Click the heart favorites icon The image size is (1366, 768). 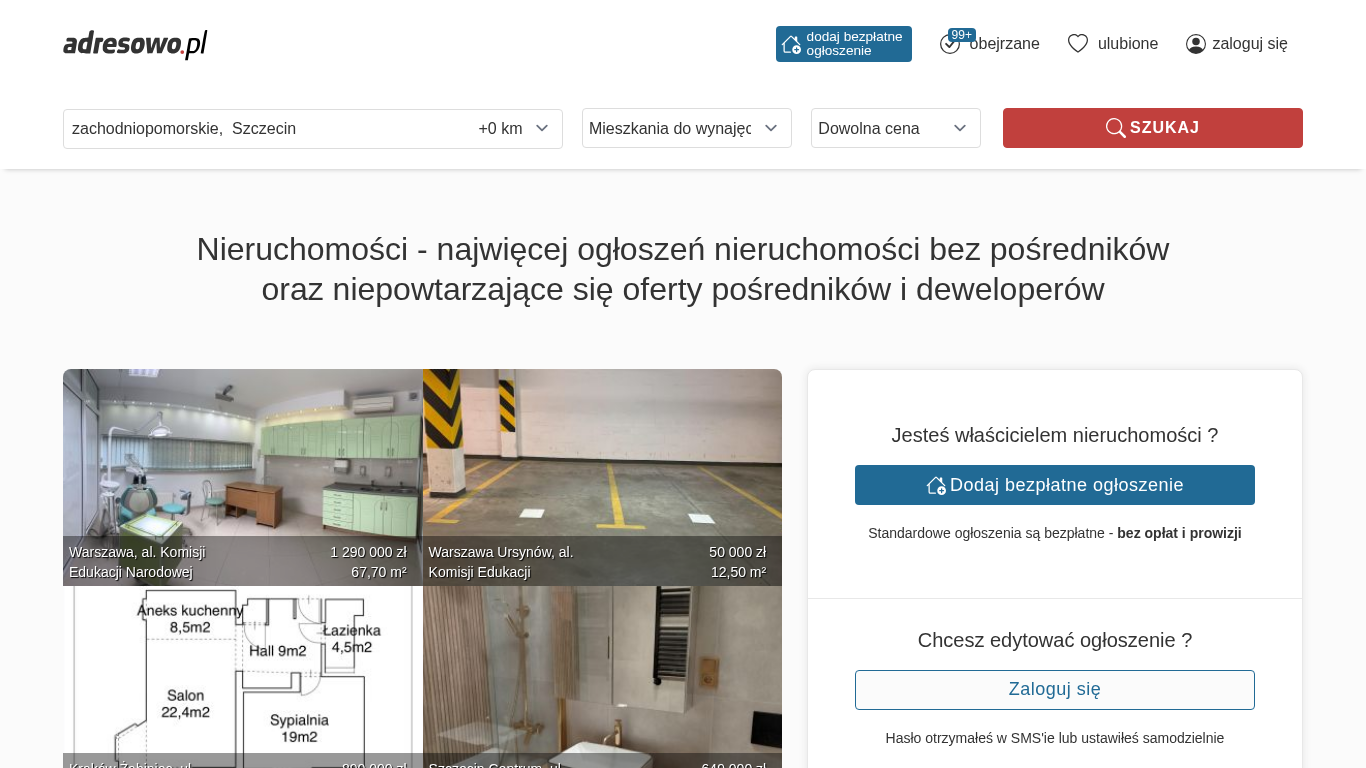(x=1077, y=44)
